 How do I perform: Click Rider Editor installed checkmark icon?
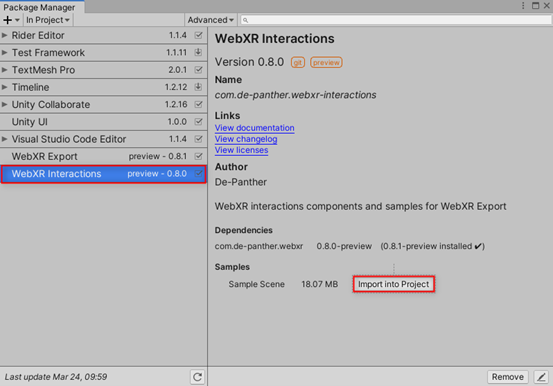pyautogui.click(x=199, y=35)
